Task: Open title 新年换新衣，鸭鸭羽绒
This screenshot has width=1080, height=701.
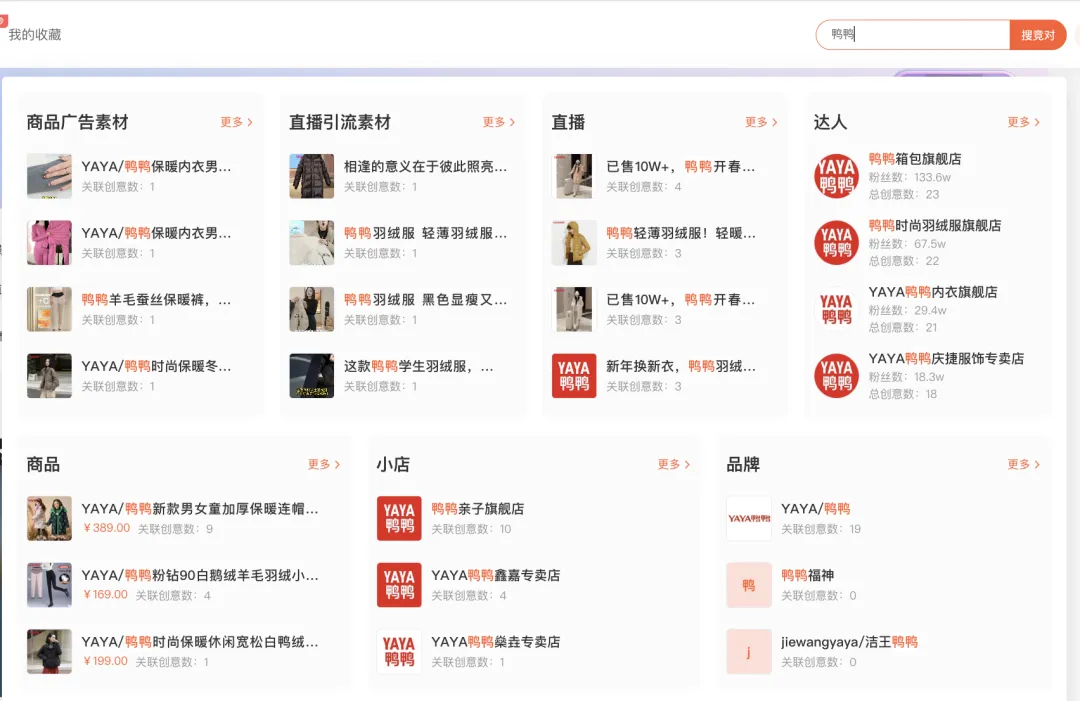Action: pyautogui.click(x=681, y=366)
